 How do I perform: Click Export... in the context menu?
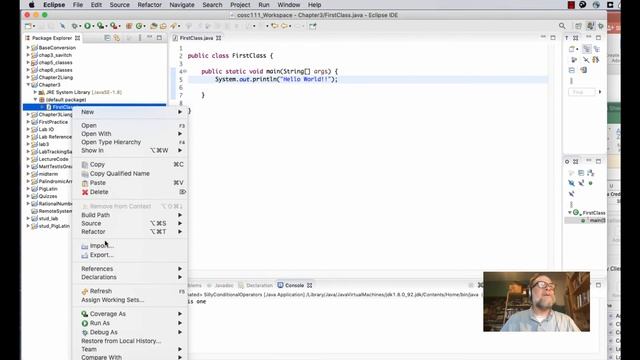(130, 255)
